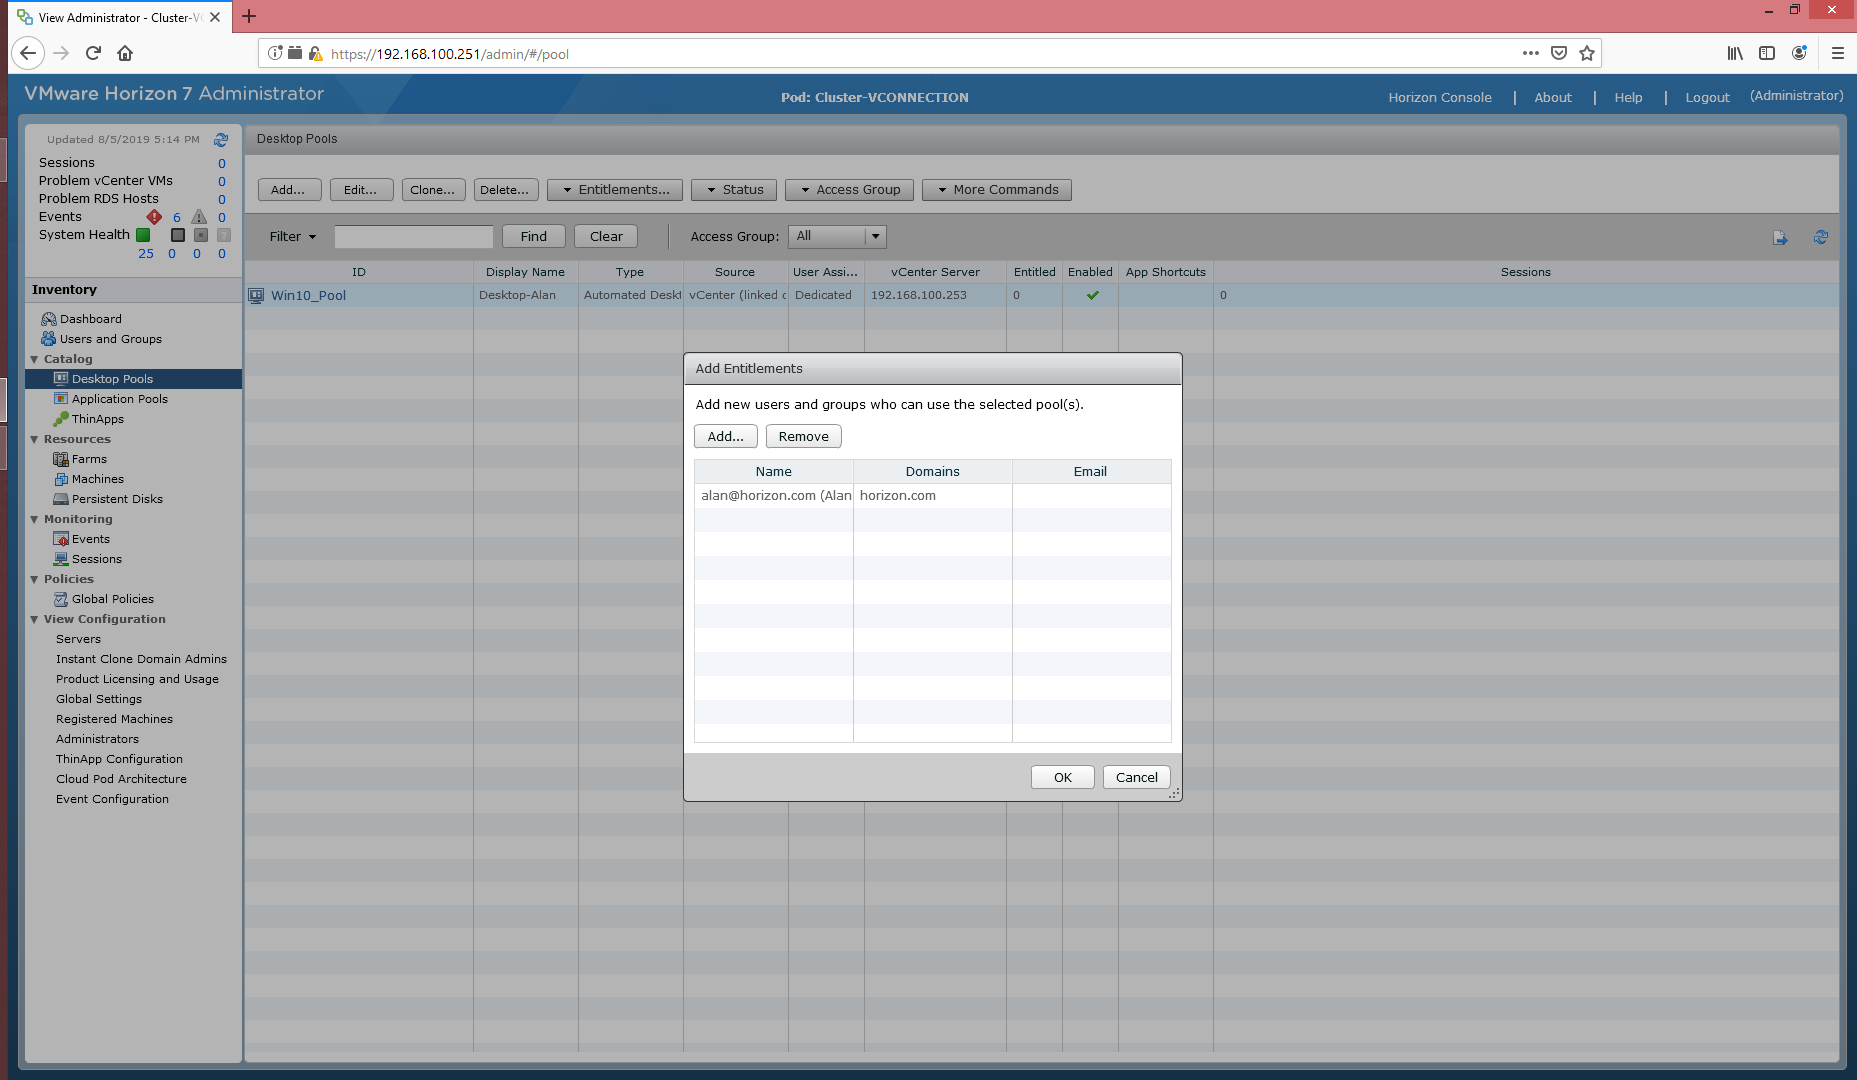Viewport: 1857px width, 1080px height.
Task: Collapse the Catalog tree section
Action: (35, 359)
